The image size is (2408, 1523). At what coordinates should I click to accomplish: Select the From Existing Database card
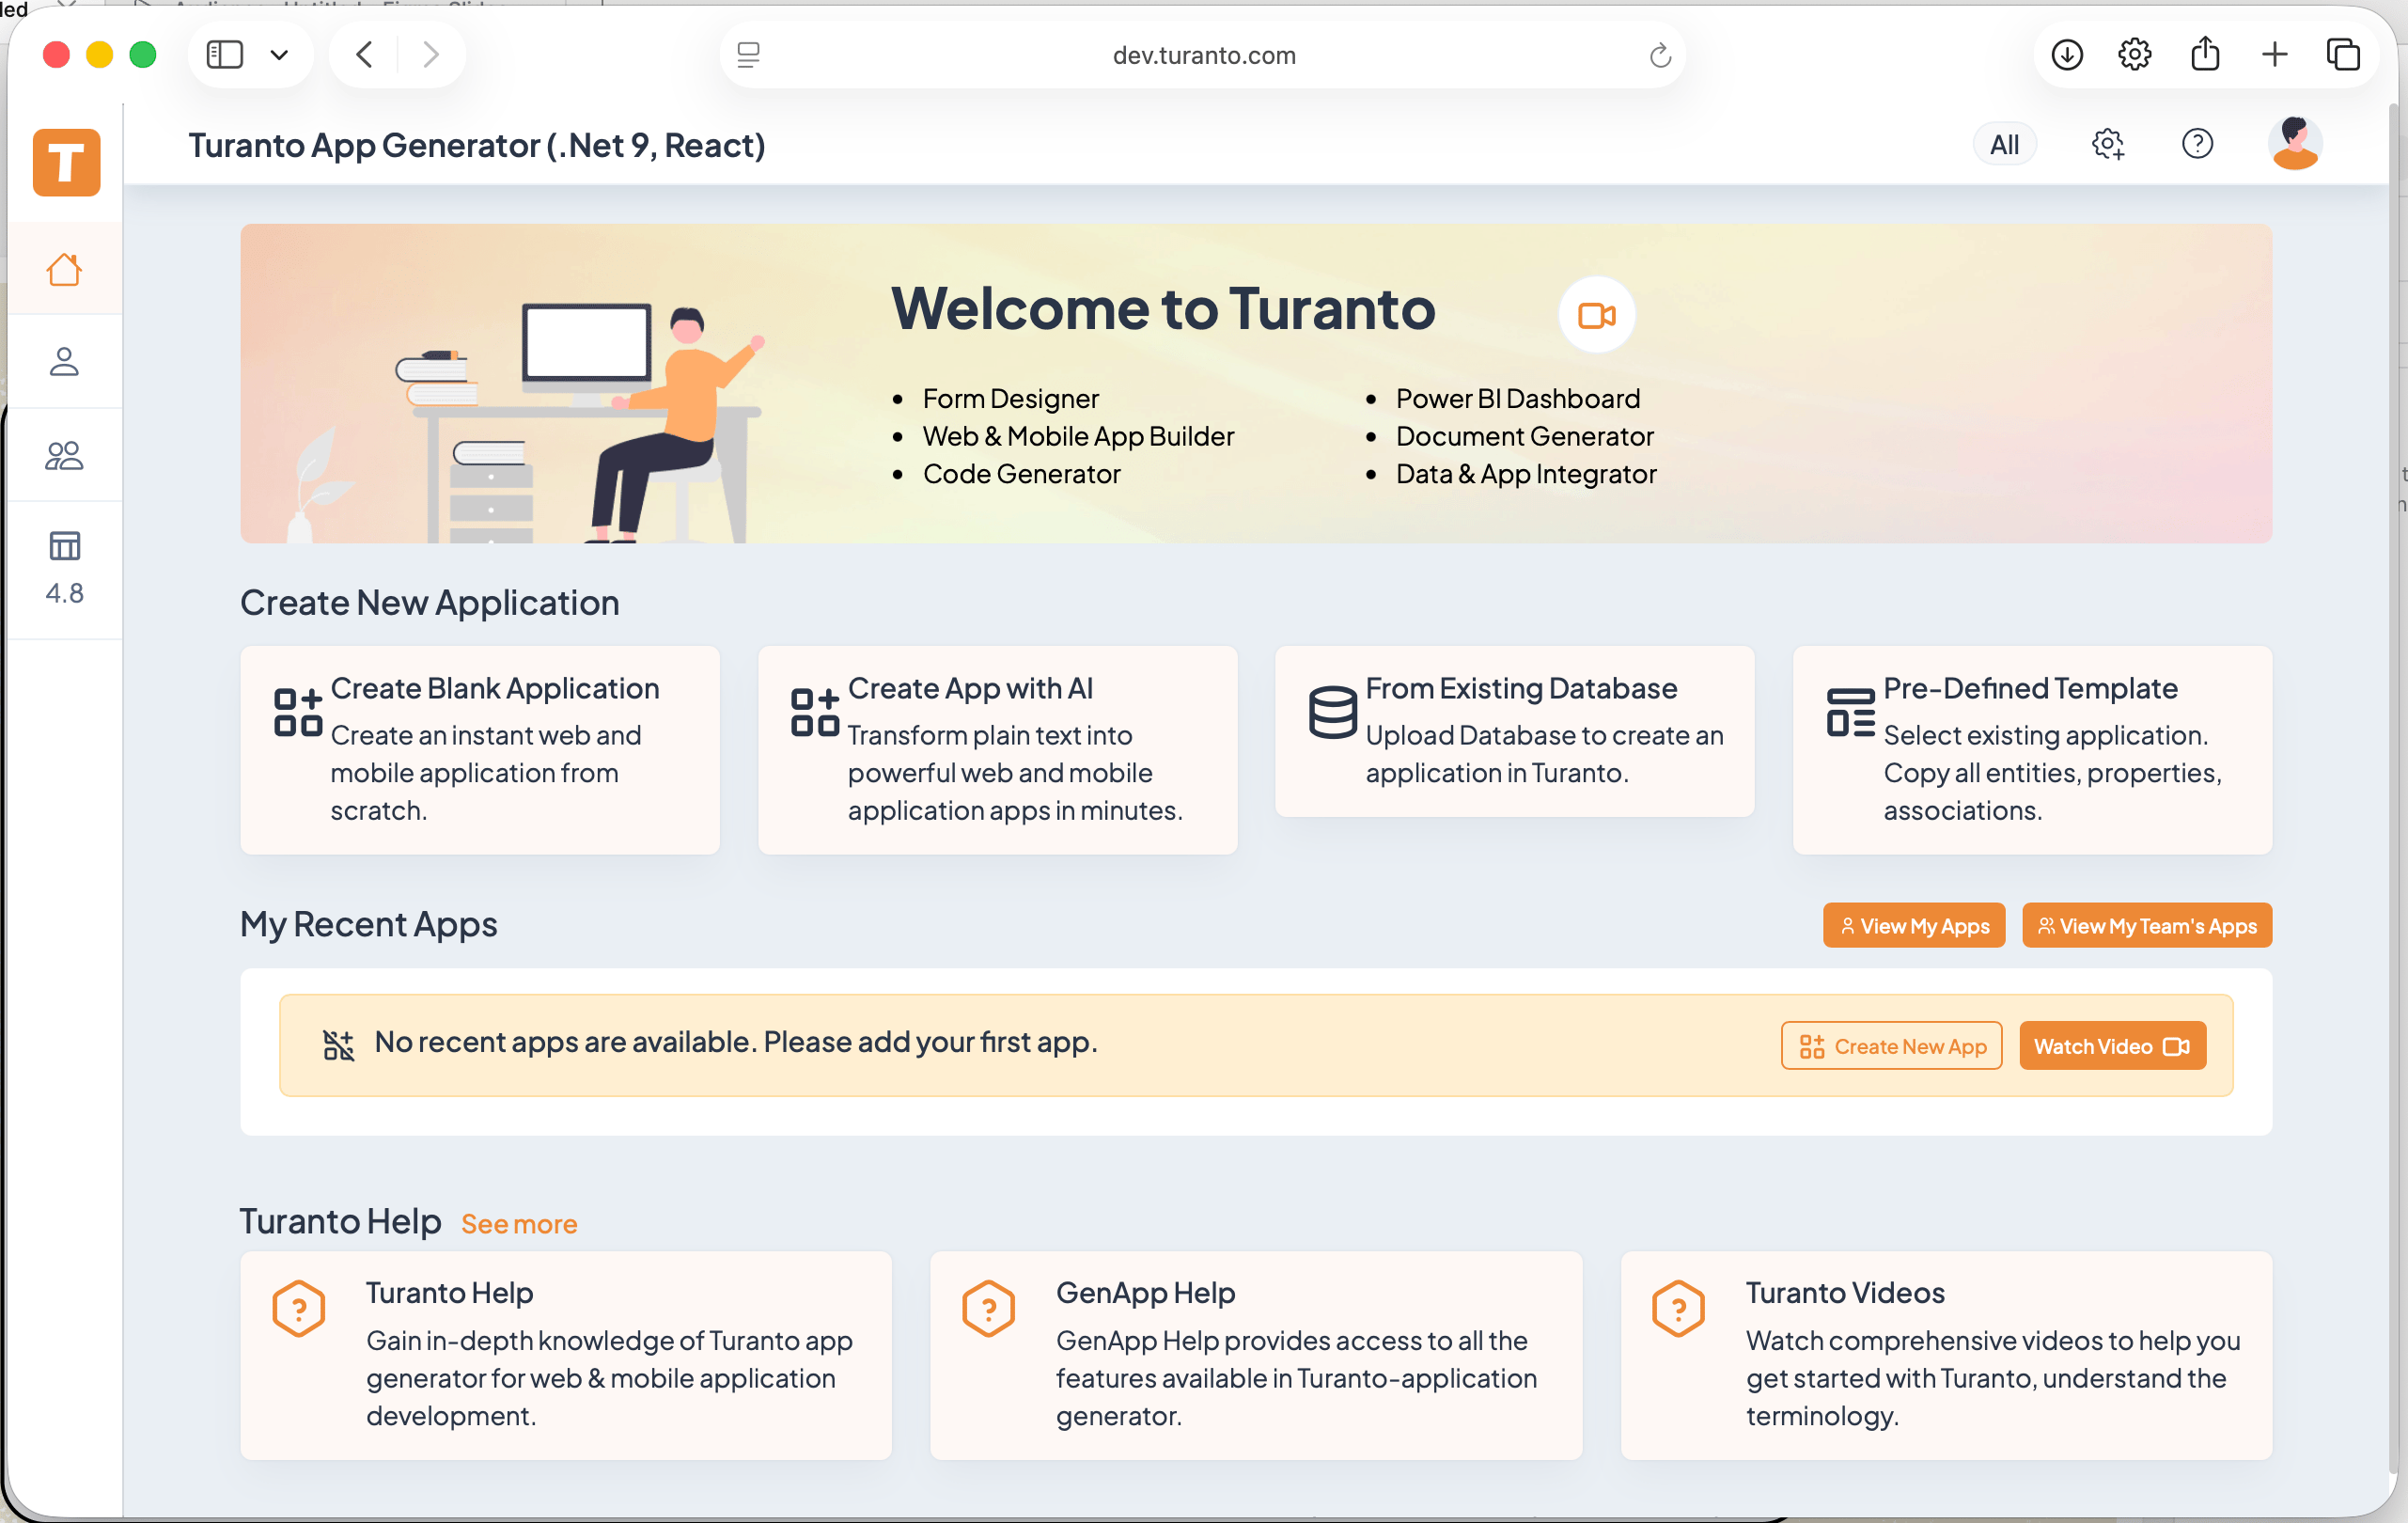1514,731
